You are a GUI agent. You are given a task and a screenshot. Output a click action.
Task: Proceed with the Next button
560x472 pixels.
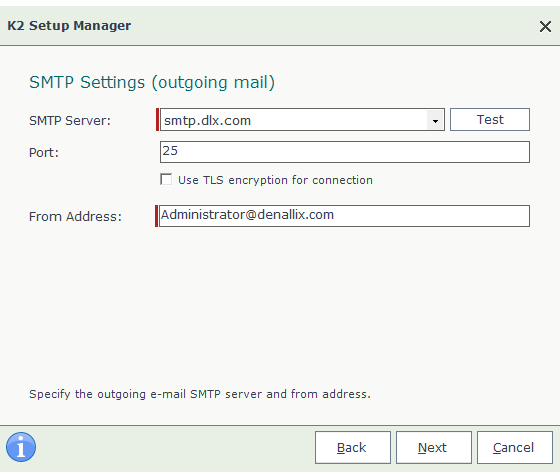434,447
